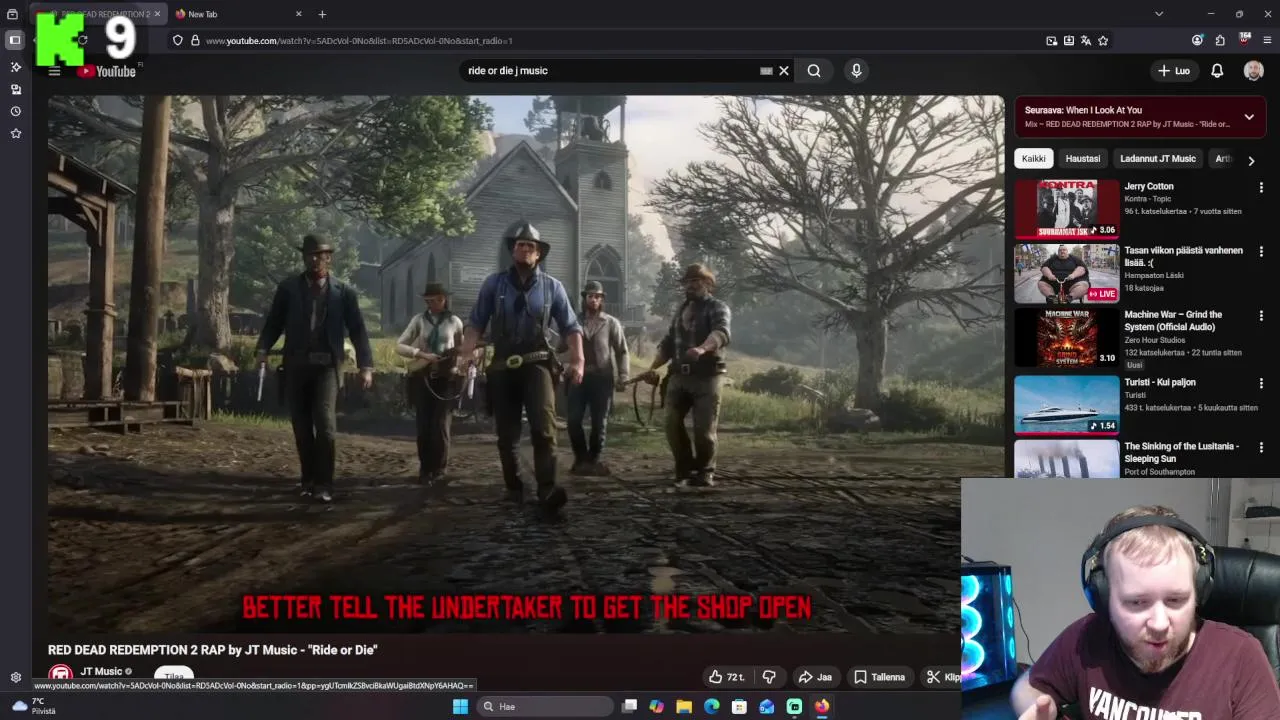
Task: Share the video via Jaa button
Action: [x=815, y=677]
